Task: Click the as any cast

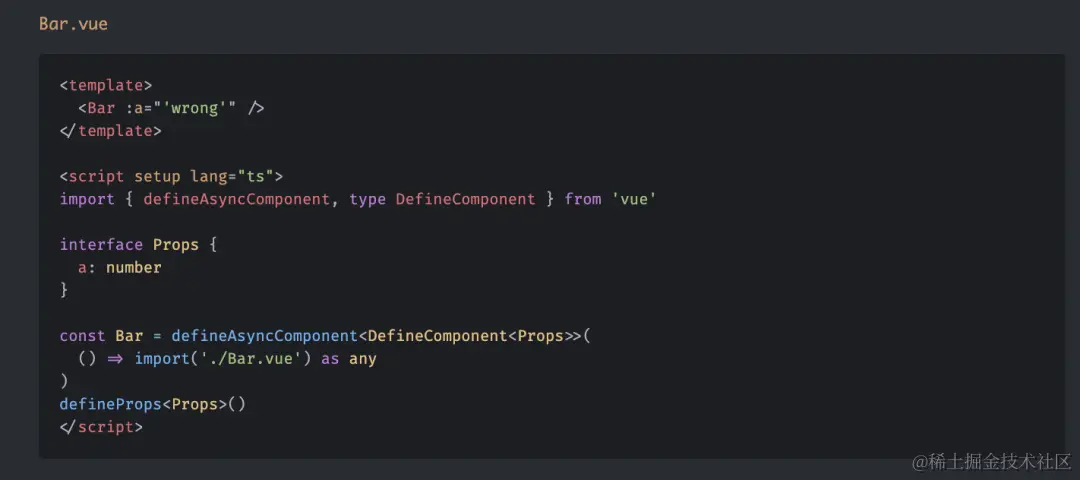Action: click(x=349, y=359)
